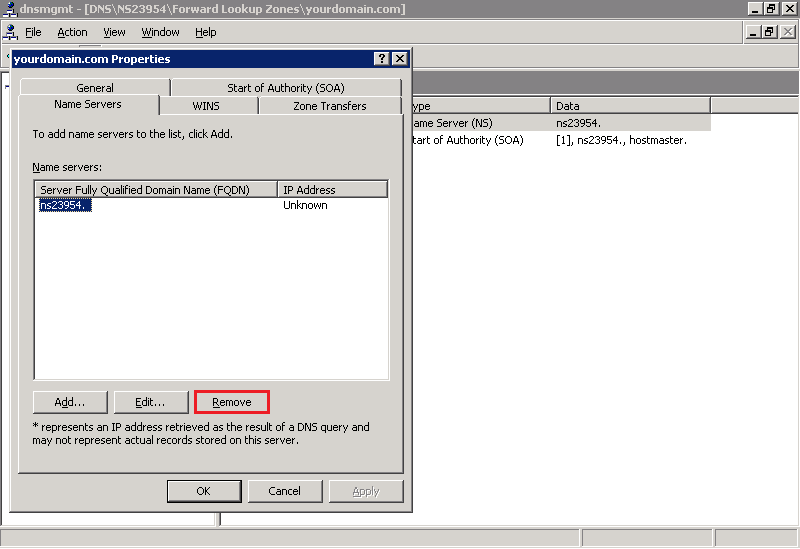Minimize the dnsmgmt main window

(756, 9)
